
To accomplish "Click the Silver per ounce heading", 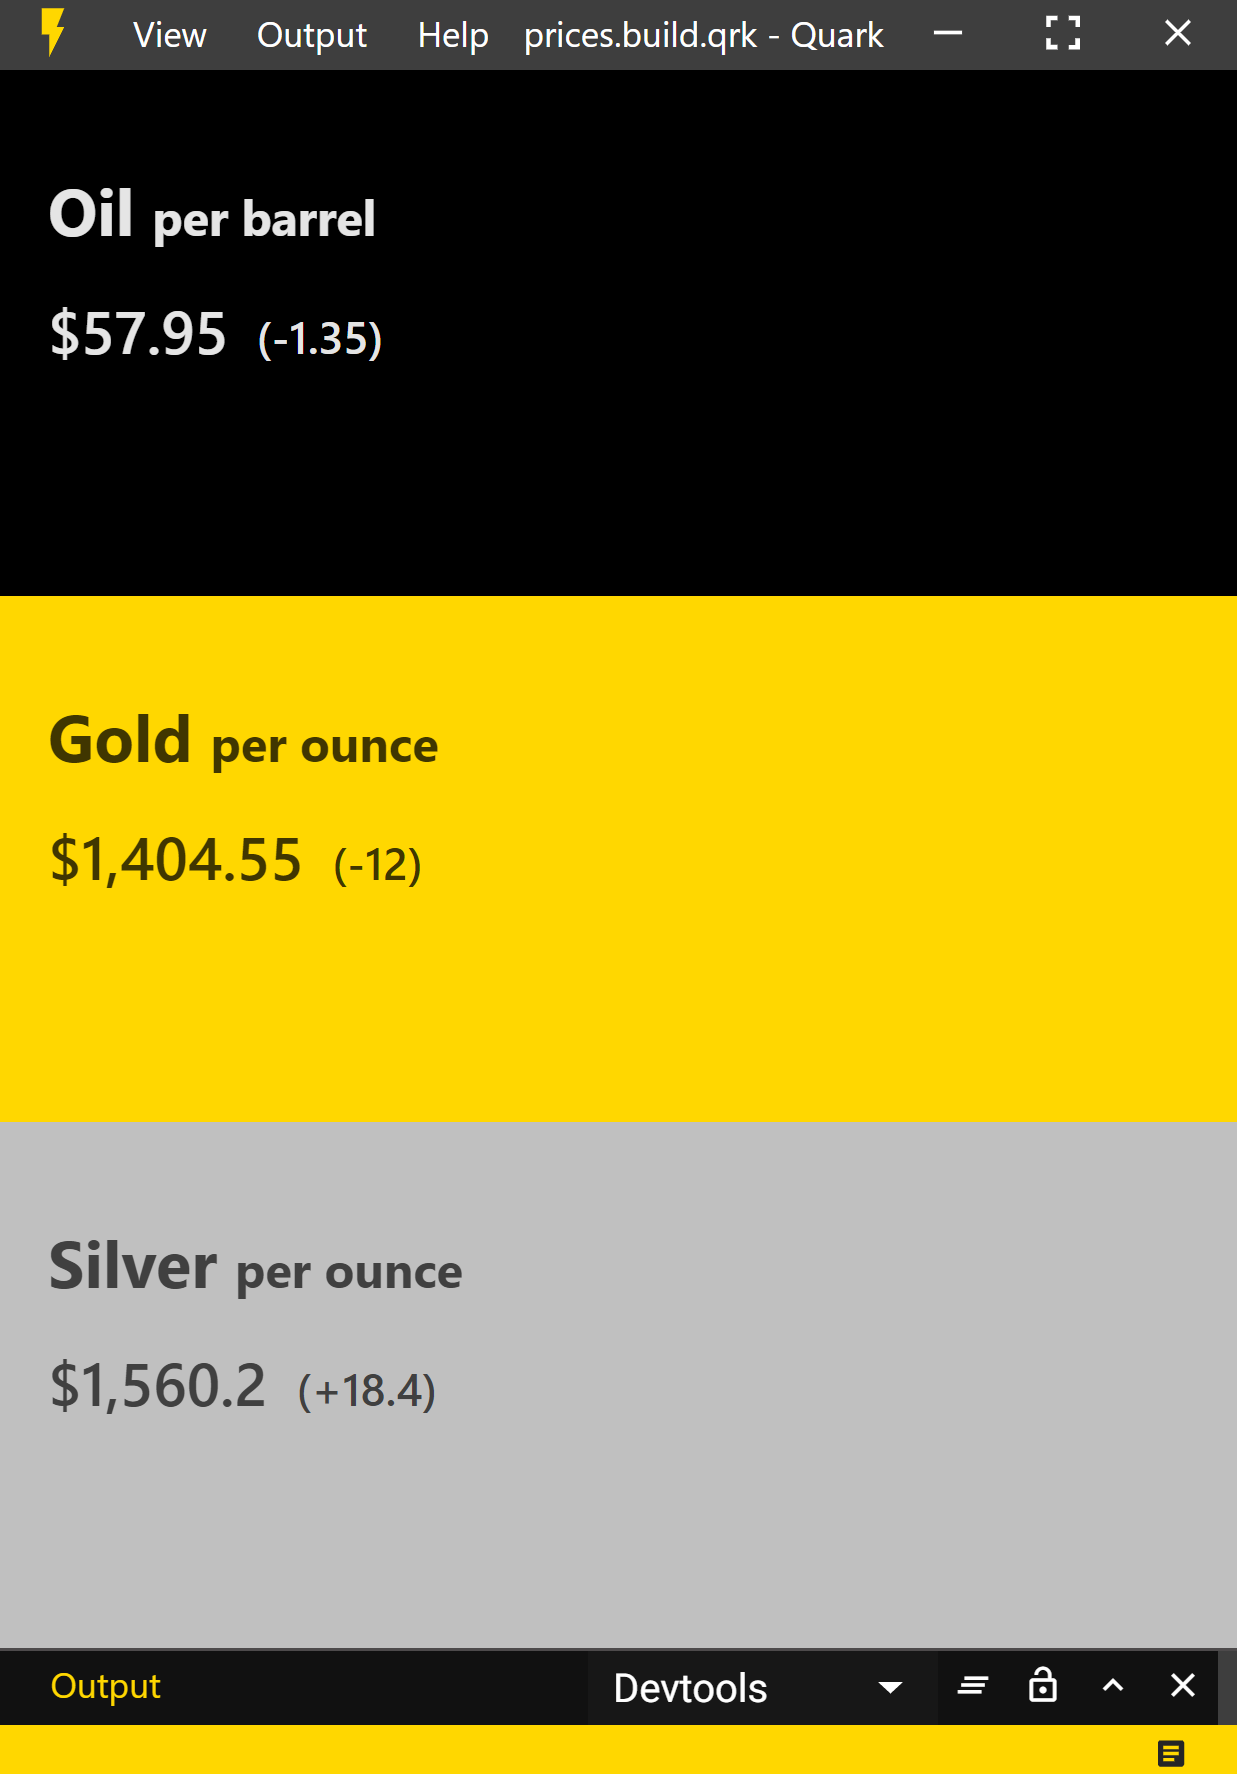I will [x=256, y=1267].
